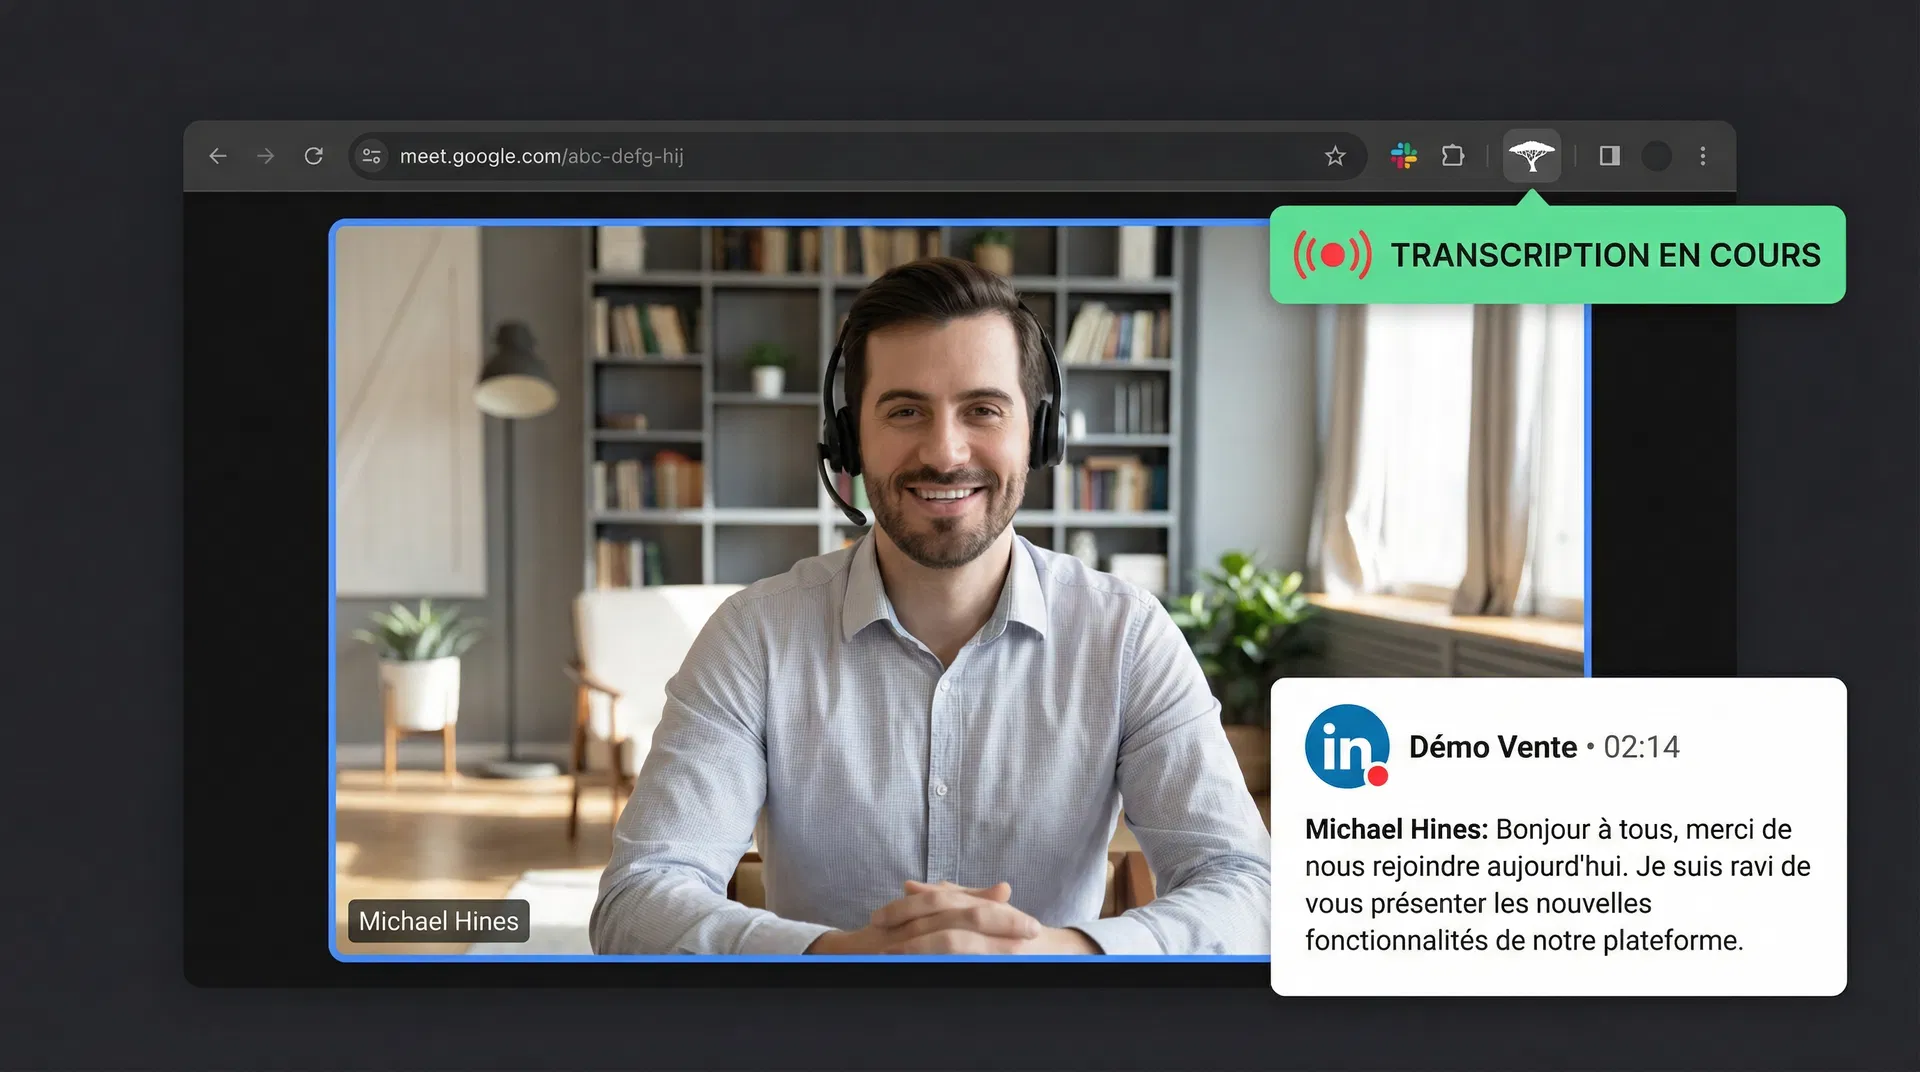Click the back navigation arrow
This screenshot has width=1920, height=1072.
[x=218, y=156]
